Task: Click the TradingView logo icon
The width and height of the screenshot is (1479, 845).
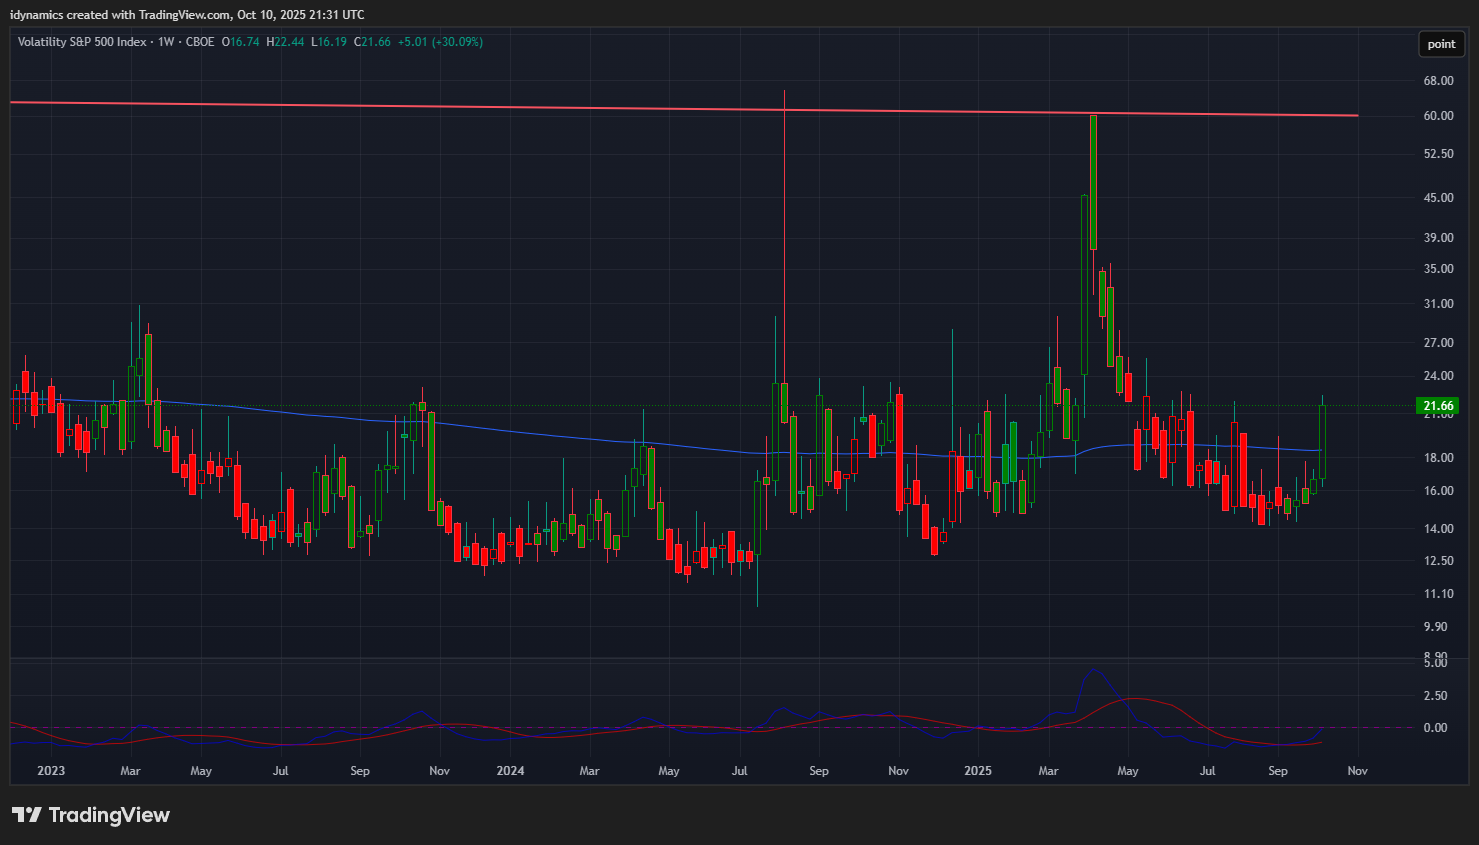Action: pos(27,815)
